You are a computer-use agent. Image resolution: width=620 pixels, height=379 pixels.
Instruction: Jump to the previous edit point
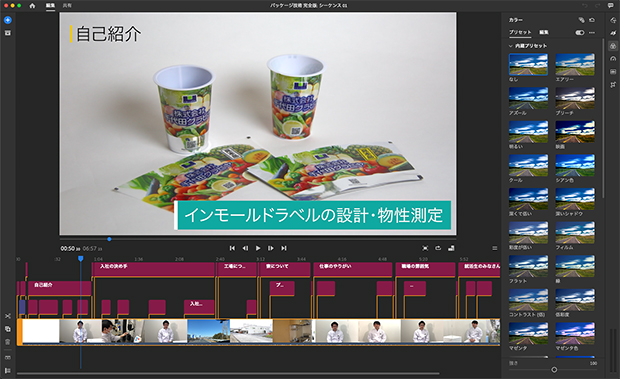pyautogui.click(x=232, y=248)
